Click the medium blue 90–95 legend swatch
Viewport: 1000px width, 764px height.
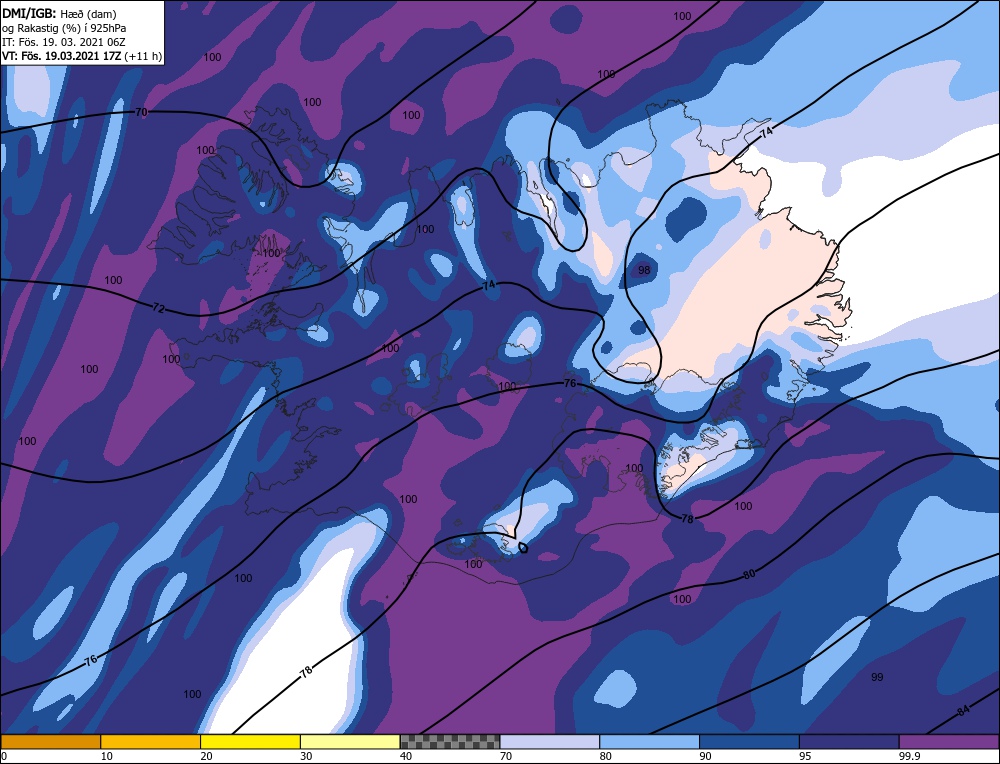pos(749,741)
